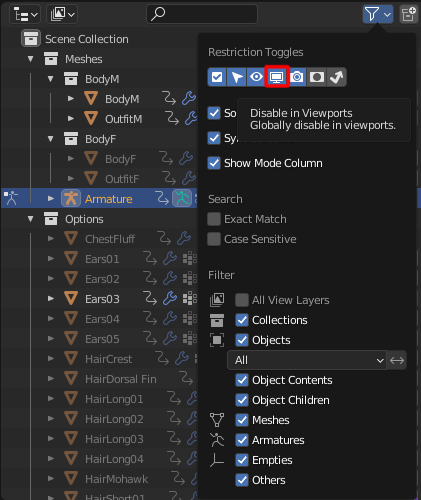Toggle the Indirect Only restriction icon

pos(337,77)
